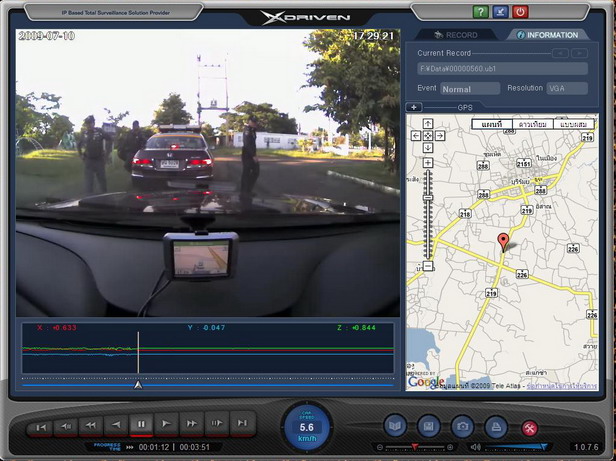Screen dimensions: 616x461
Task: Click the total time 00:03:51
Action: pyautogui.click(x=195, y=447)
